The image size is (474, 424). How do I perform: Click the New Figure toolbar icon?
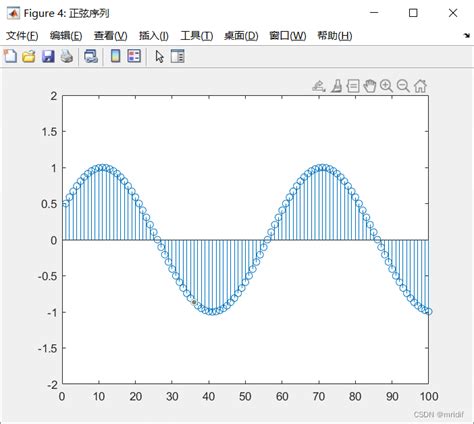pyautogui.click(x=10, y=56)
